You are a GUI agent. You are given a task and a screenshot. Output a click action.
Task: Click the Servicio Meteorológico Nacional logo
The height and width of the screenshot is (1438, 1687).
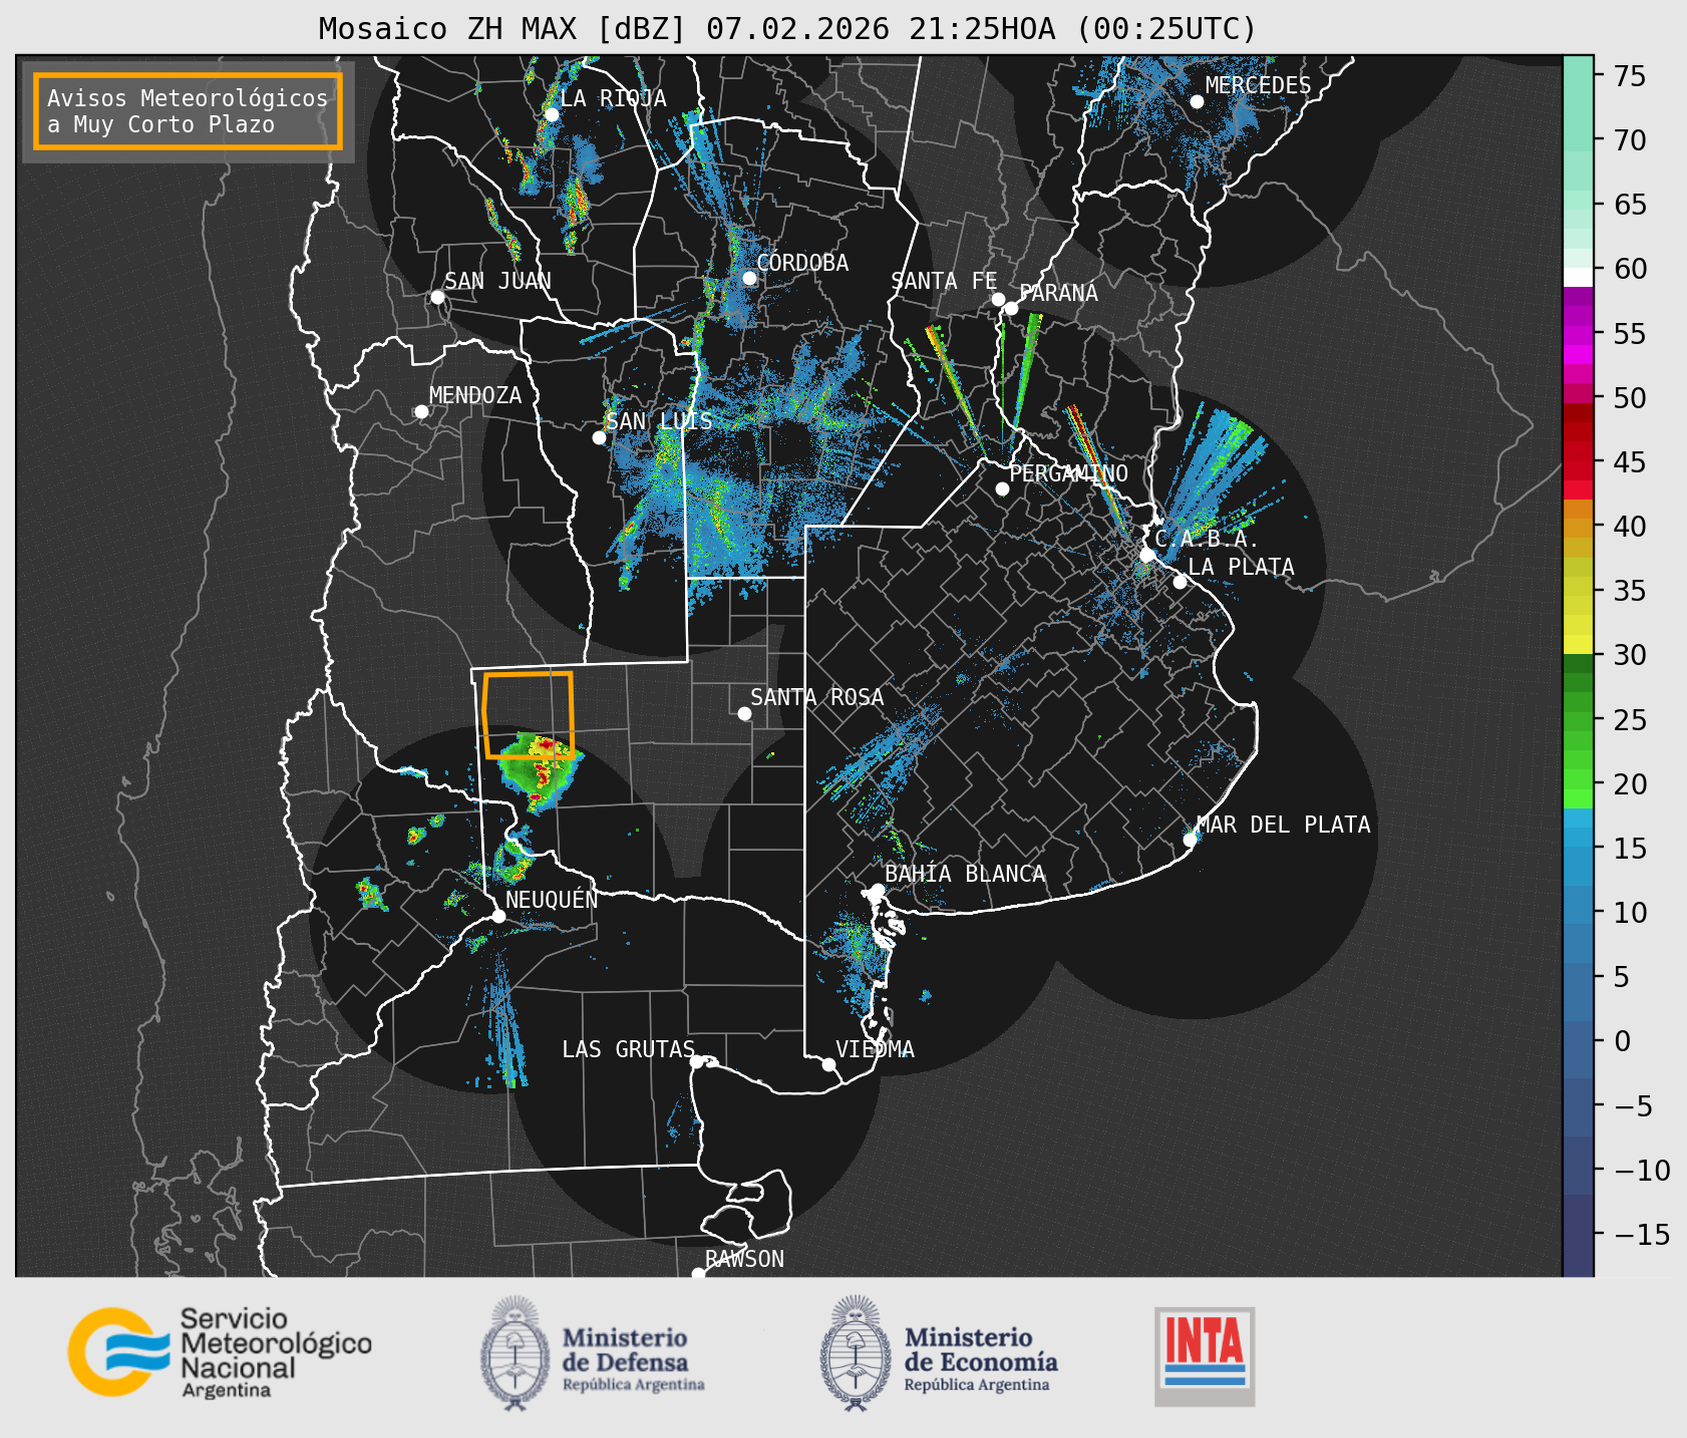[219, 1352]
